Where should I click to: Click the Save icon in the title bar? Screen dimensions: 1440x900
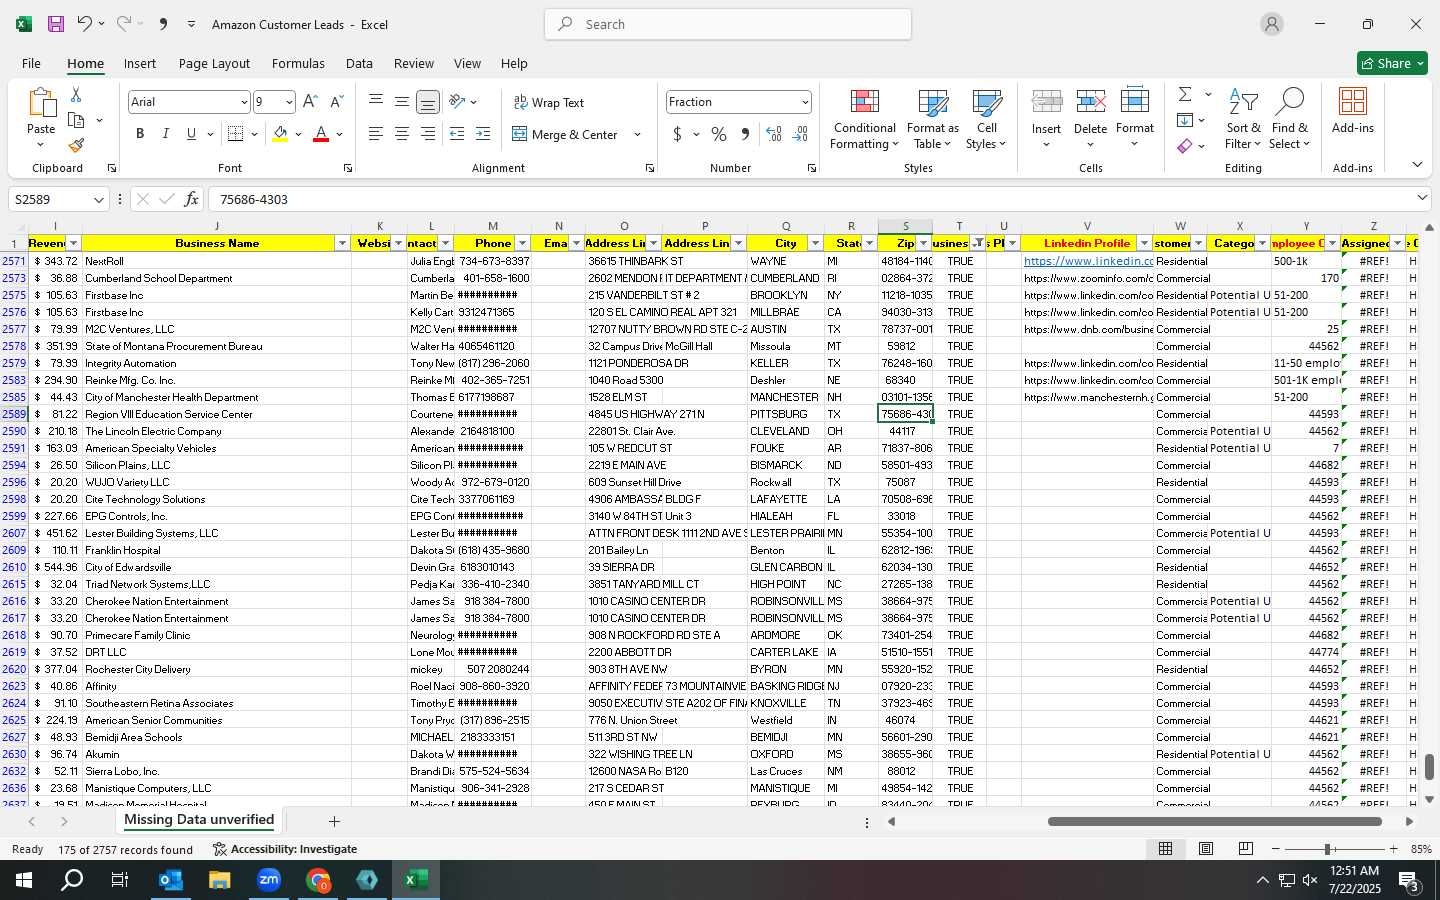click(56, 24)
